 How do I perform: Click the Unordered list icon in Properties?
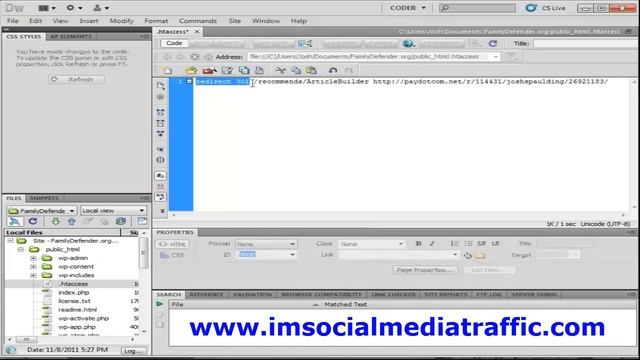pos(454,244)
